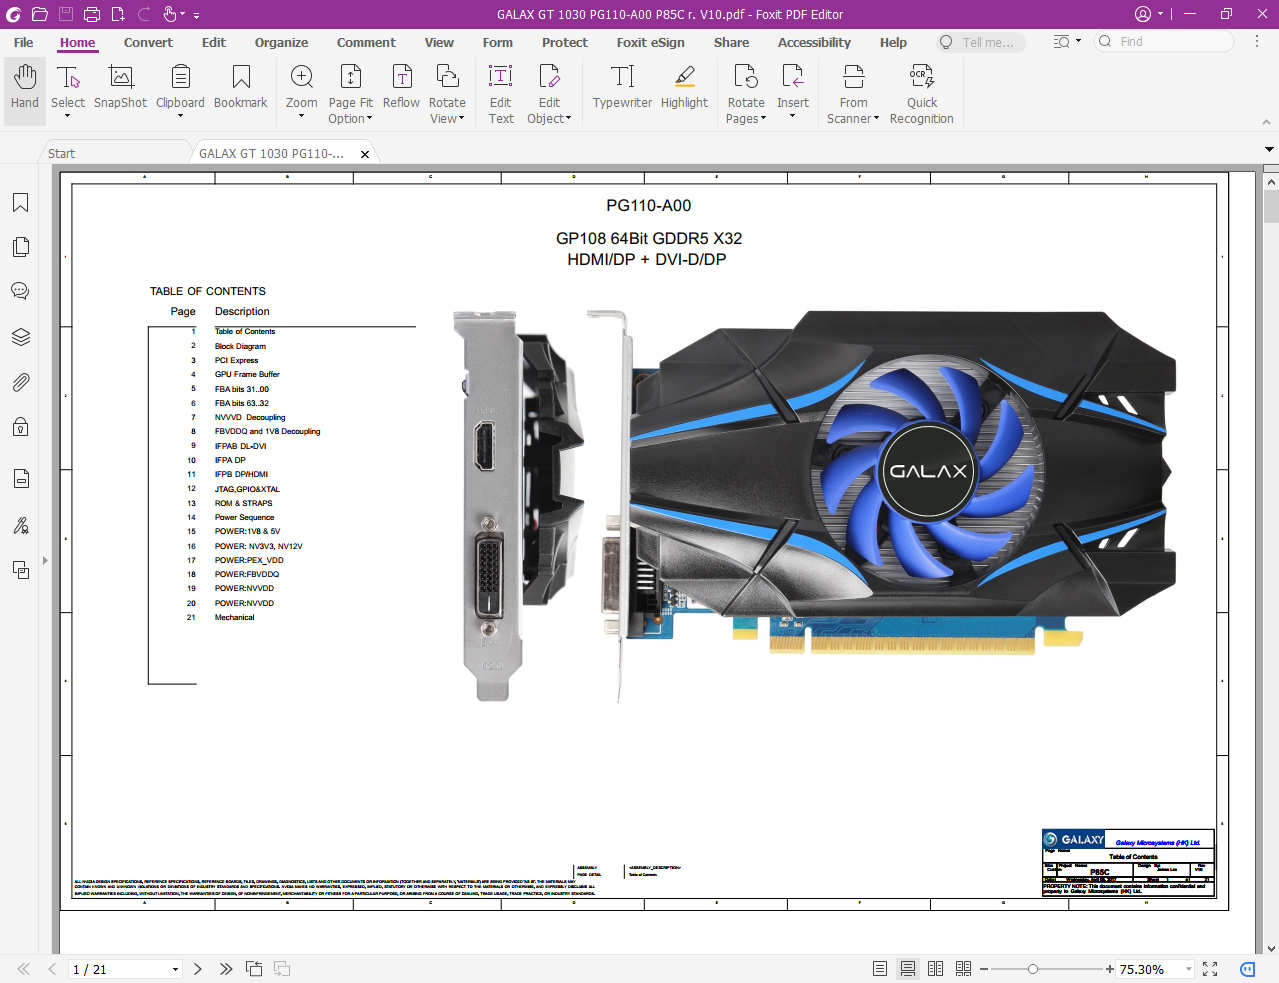Click the Zoom tool icon

[302, 77]
